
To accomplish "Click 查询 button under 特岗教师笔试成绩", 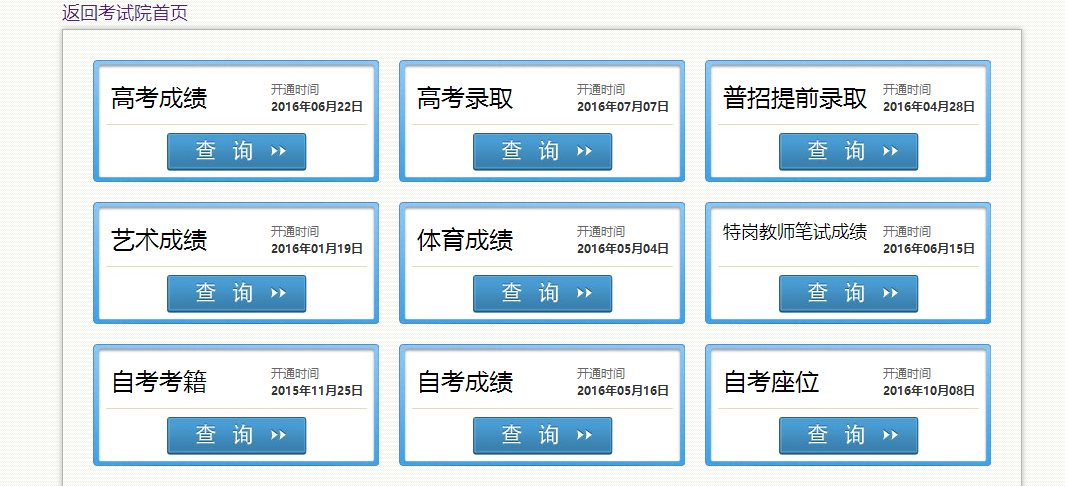I will tap(848, 294).
